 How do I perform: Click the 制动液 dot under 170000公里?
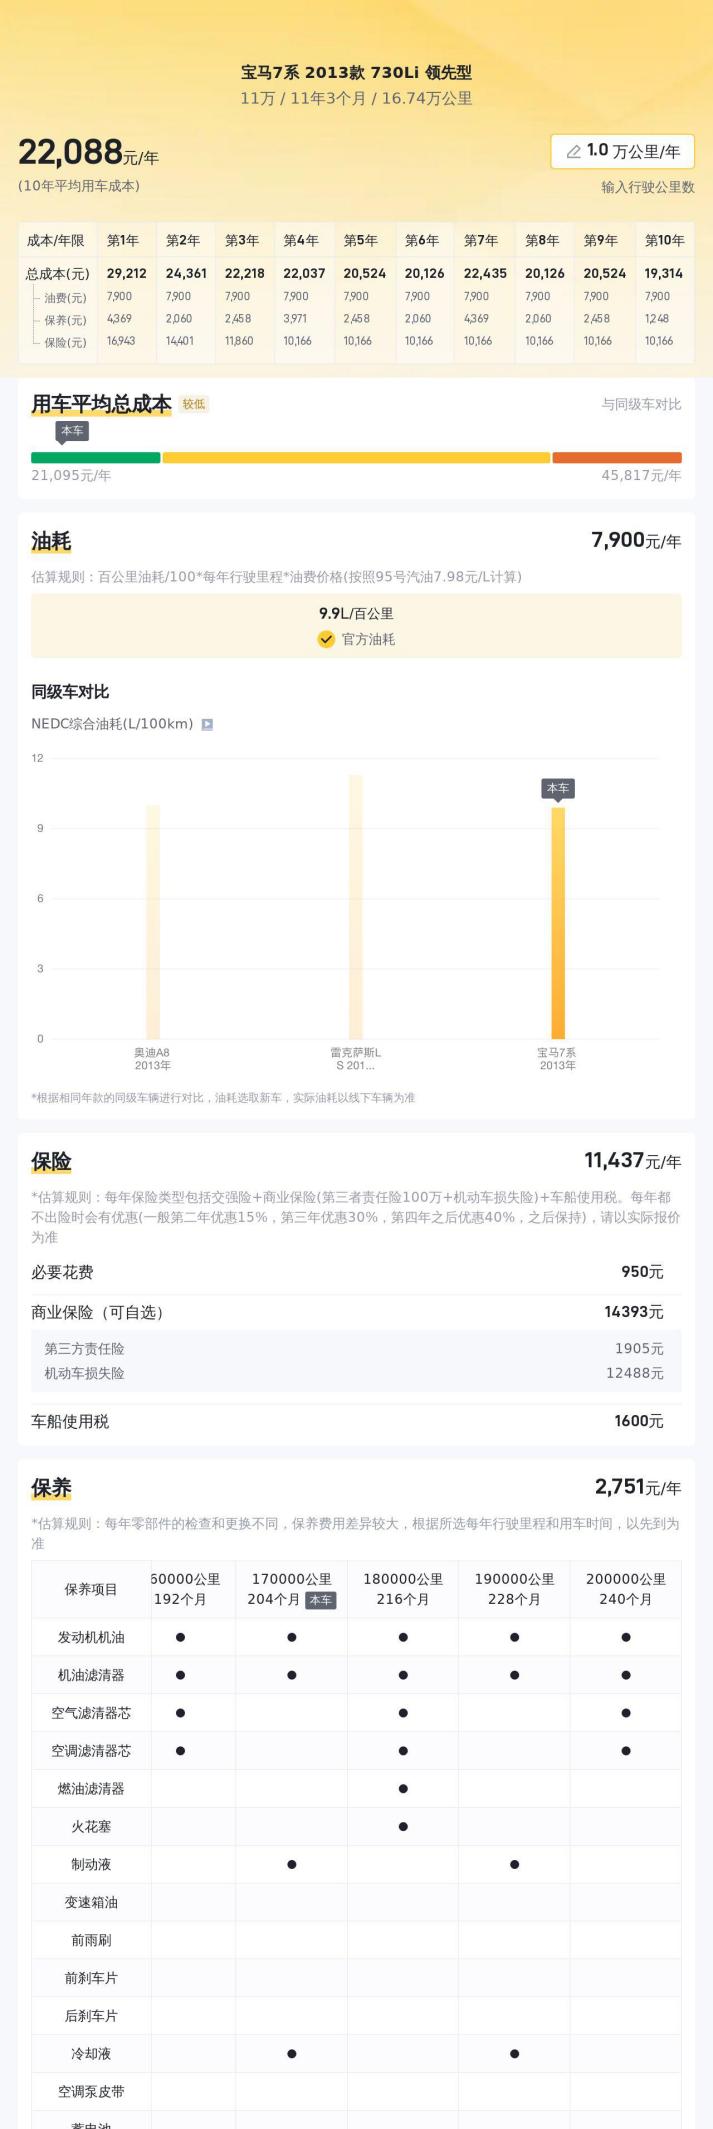pos(291,1864)
